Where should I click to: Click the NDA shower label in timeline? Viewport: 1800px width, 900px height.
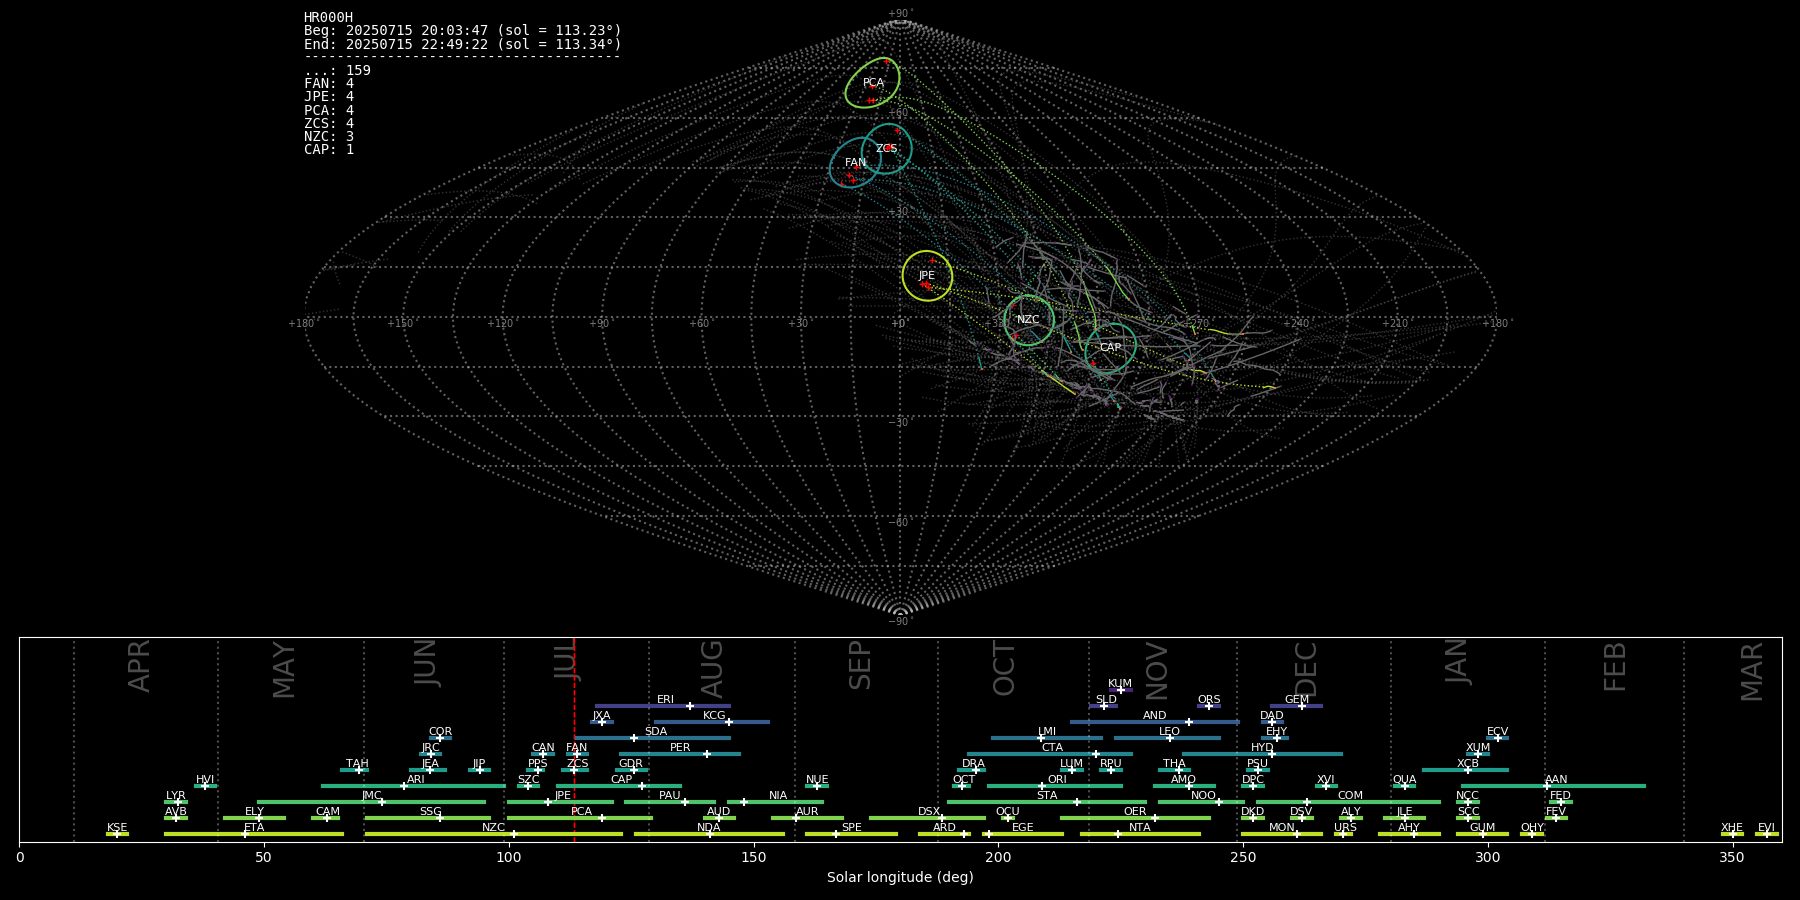(709, 828)
